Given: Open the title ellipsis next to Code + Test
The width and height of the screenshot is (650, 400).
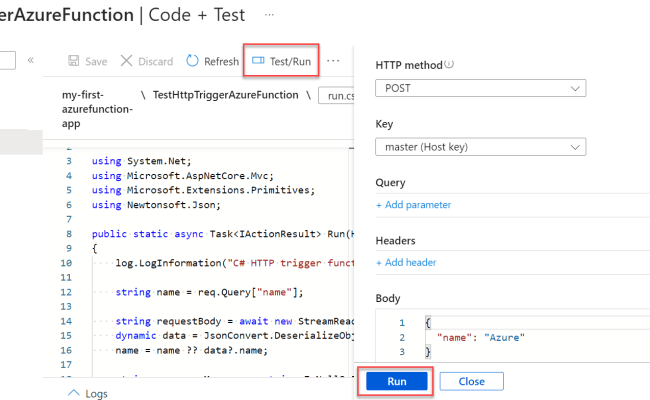Looking at the screenshot, I should coord(269,15).
